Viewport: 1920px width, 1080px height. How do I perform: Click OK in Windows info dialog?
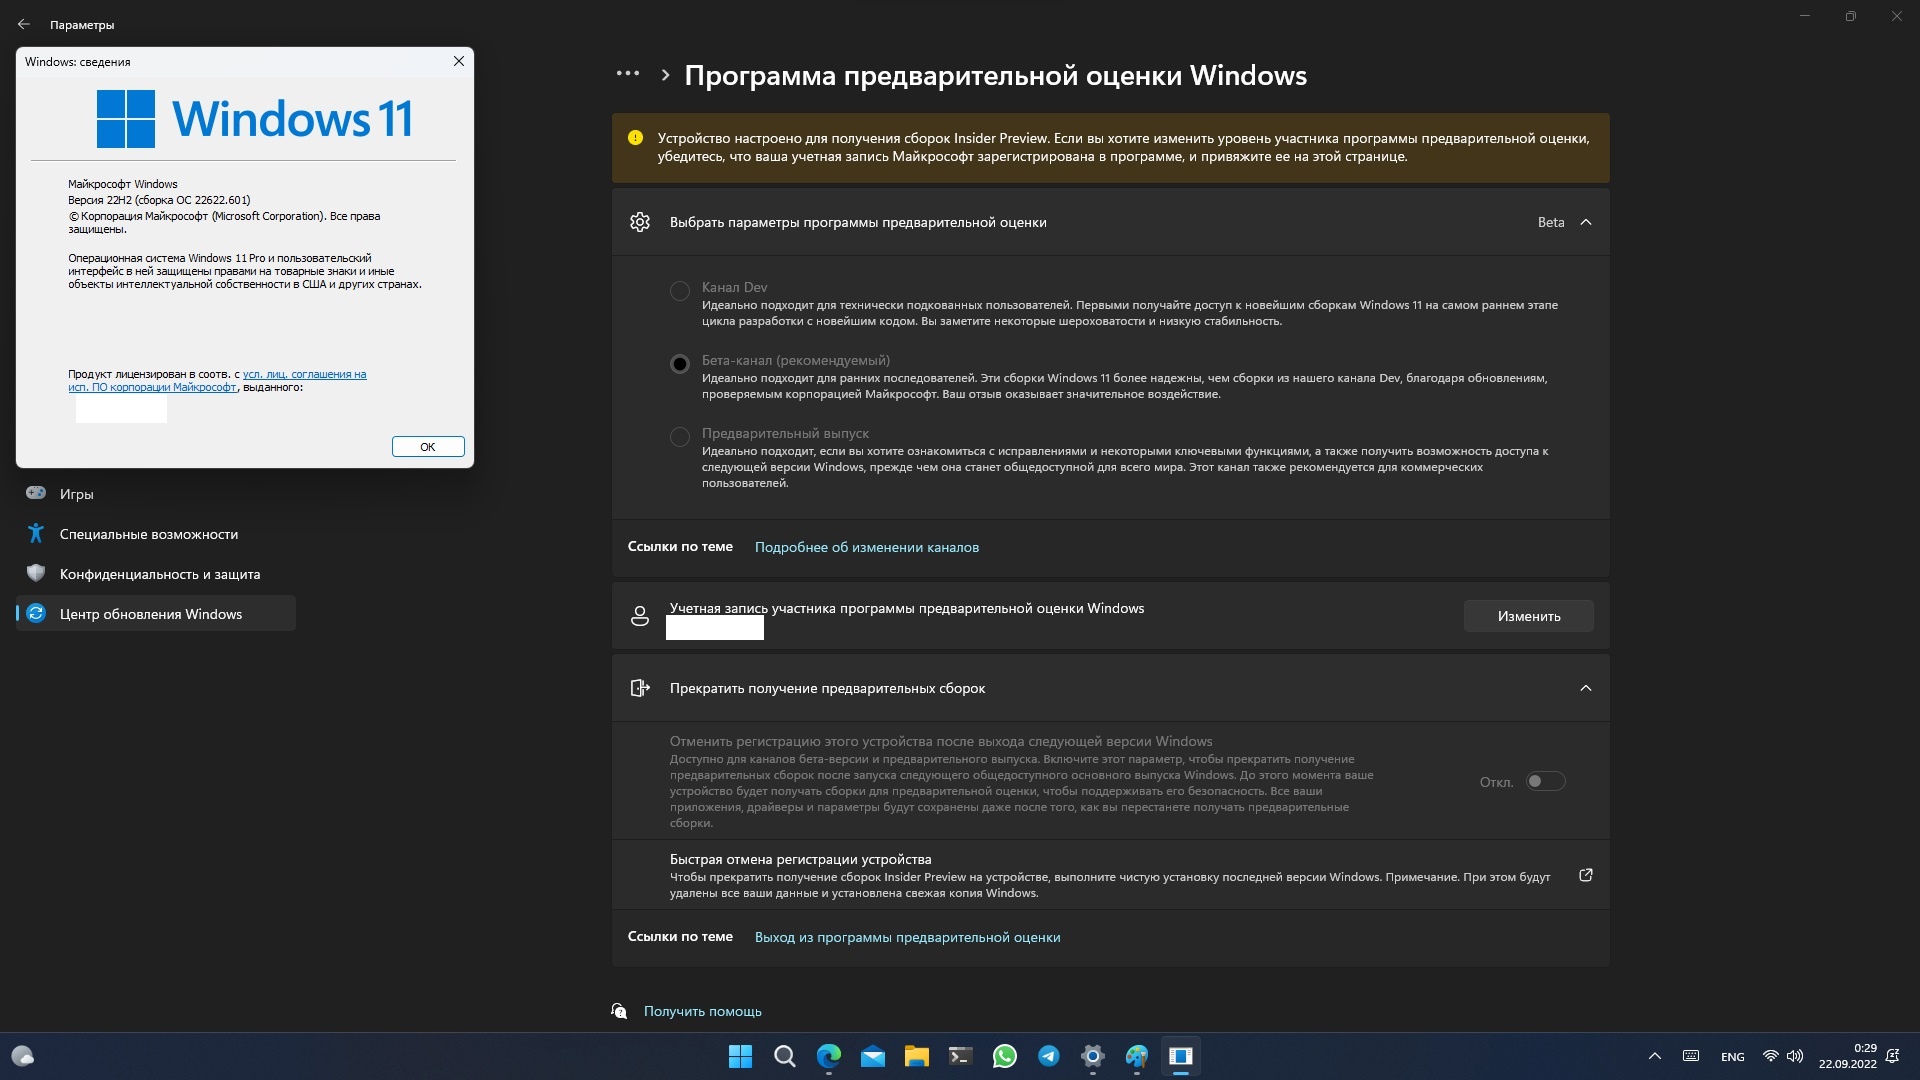[428, 447]
